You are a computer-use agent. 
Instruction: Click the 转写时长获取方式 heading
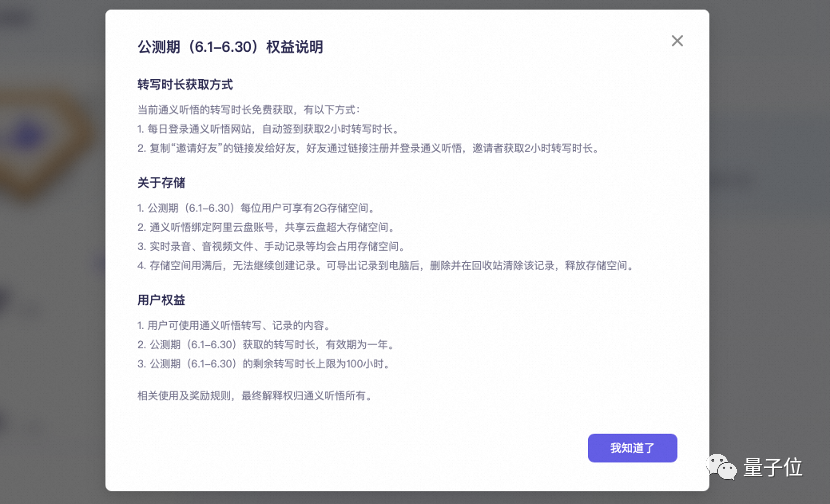(x=185, y=84)
